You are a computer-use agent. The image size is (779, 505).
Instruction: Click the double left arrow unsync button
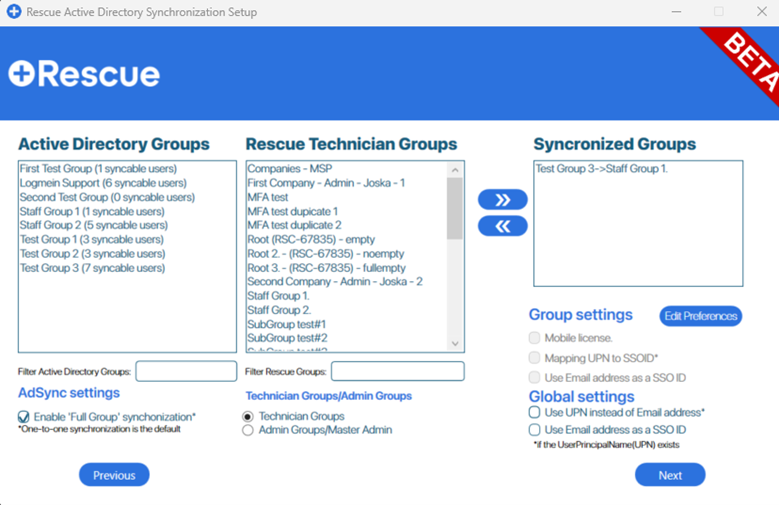(x=502, y=226)
